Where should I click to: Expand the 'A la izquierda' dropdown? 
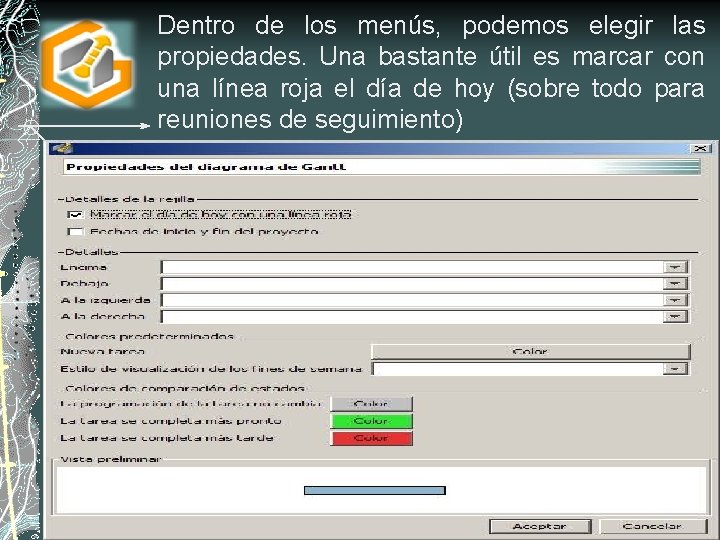coord(675,300)
